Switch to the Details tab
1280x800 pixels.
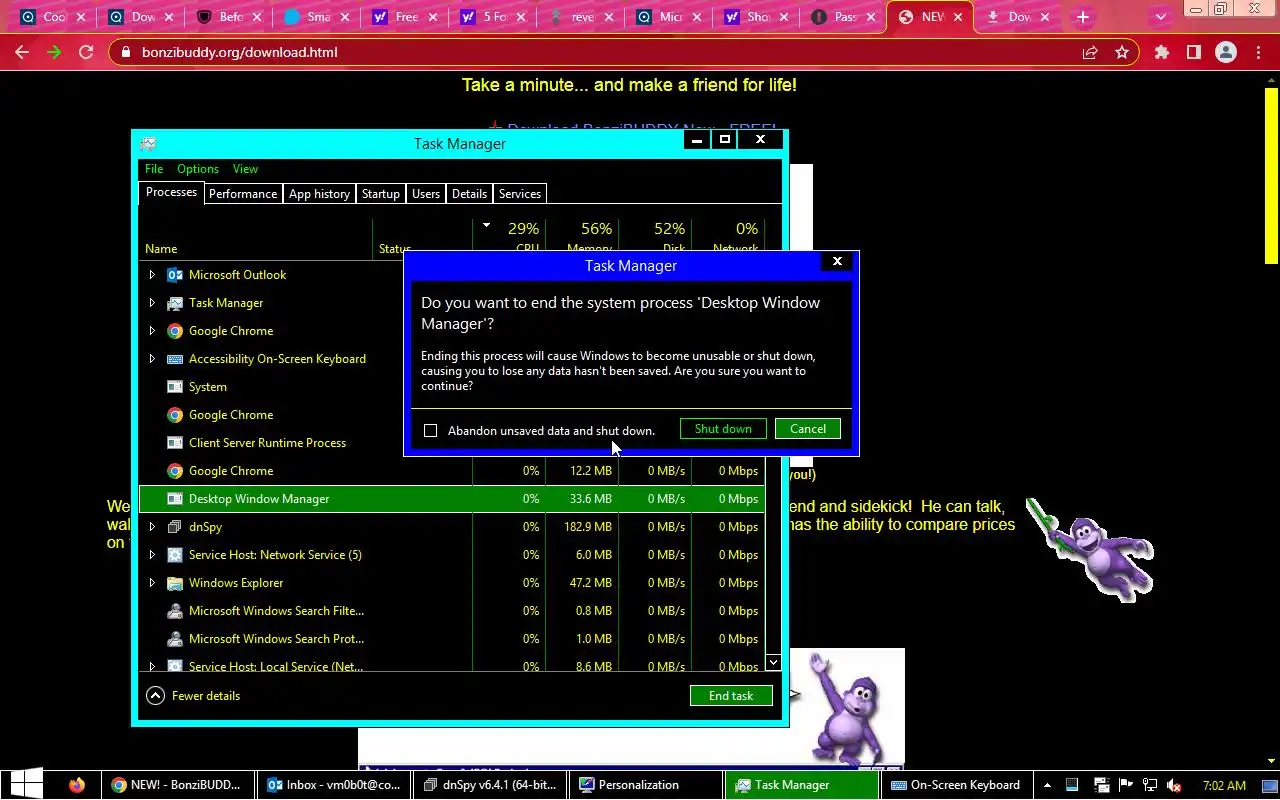[469, 194]
